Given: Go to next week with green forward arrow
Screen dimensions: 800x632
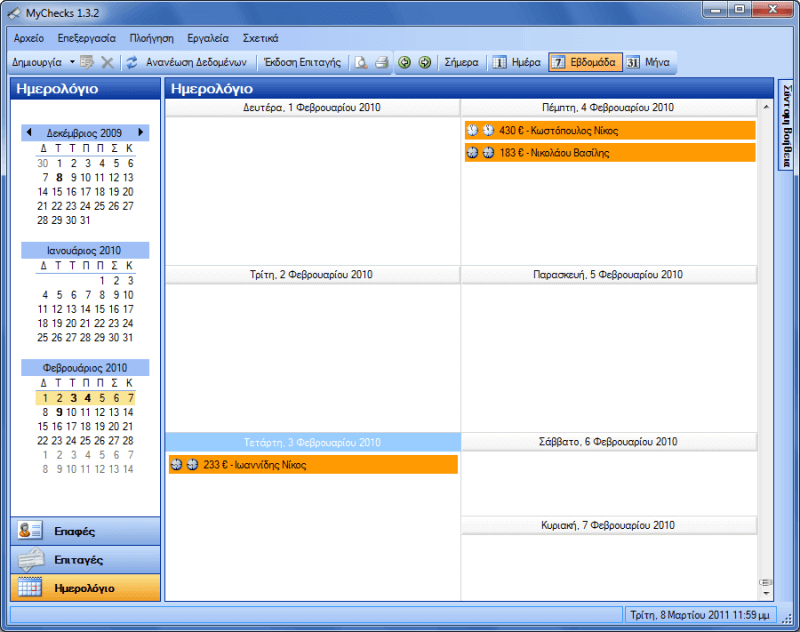Looking at the screenshot, I should coord(425,62).
